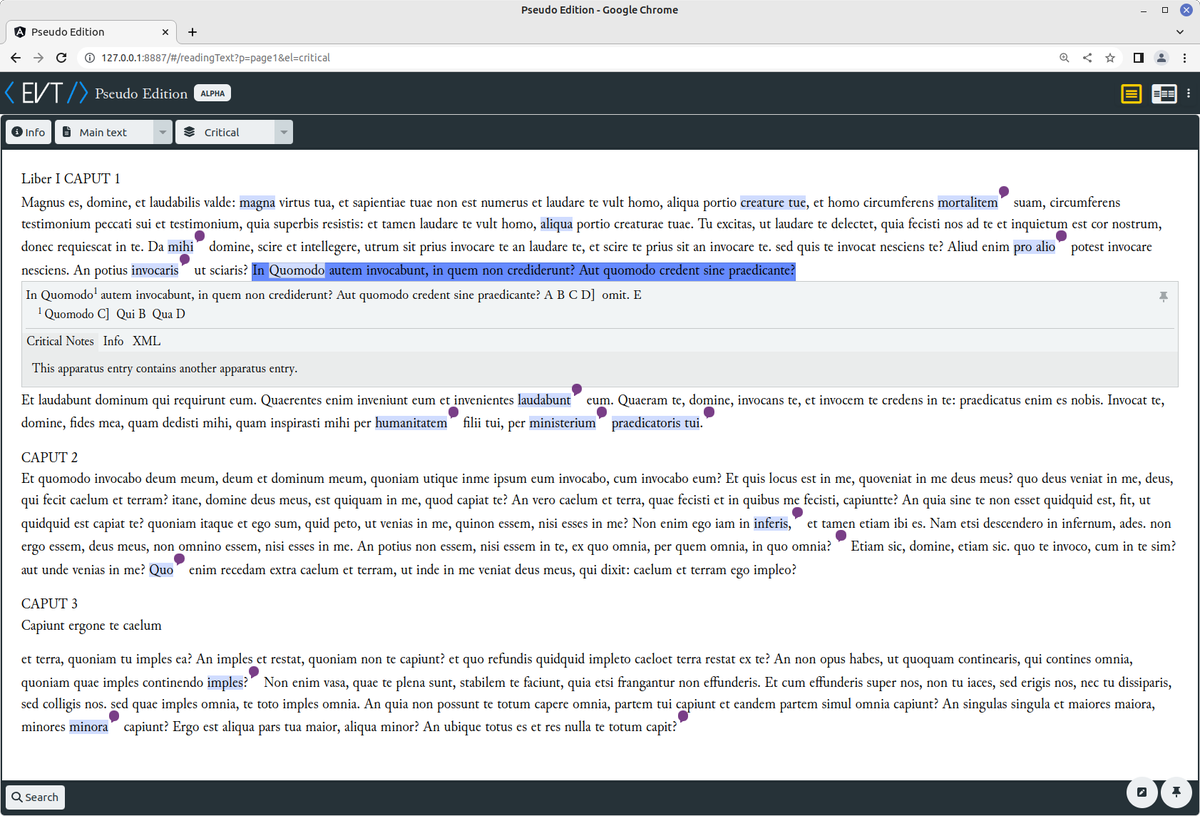This screenshot has width=1200, height=816.
Task: Open note bubble after highlighted 'minora'
Action: [x=113, y=716]
